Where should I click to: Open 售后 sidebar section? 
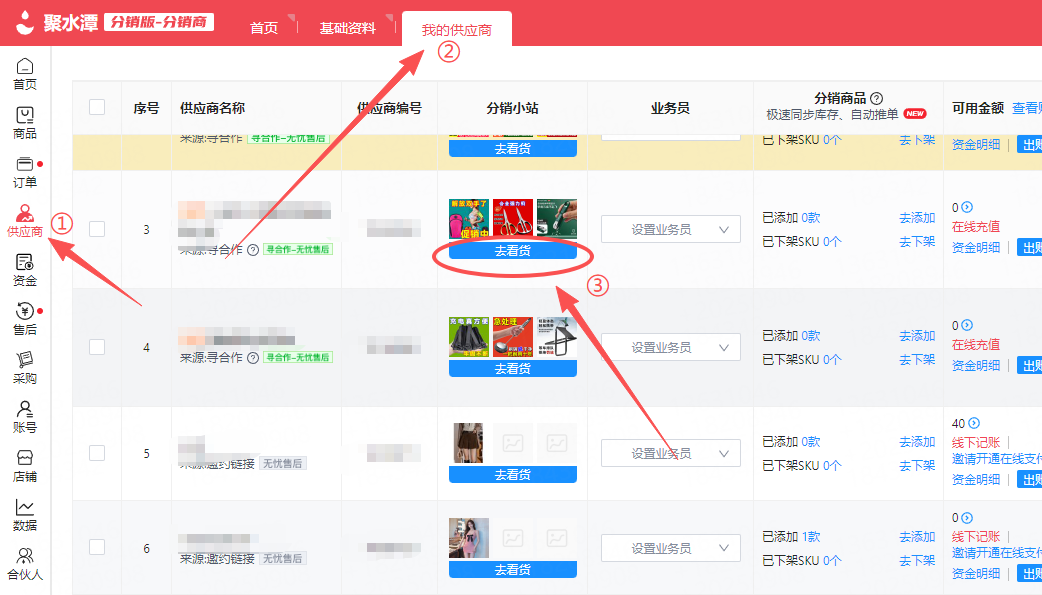(25, 319)
